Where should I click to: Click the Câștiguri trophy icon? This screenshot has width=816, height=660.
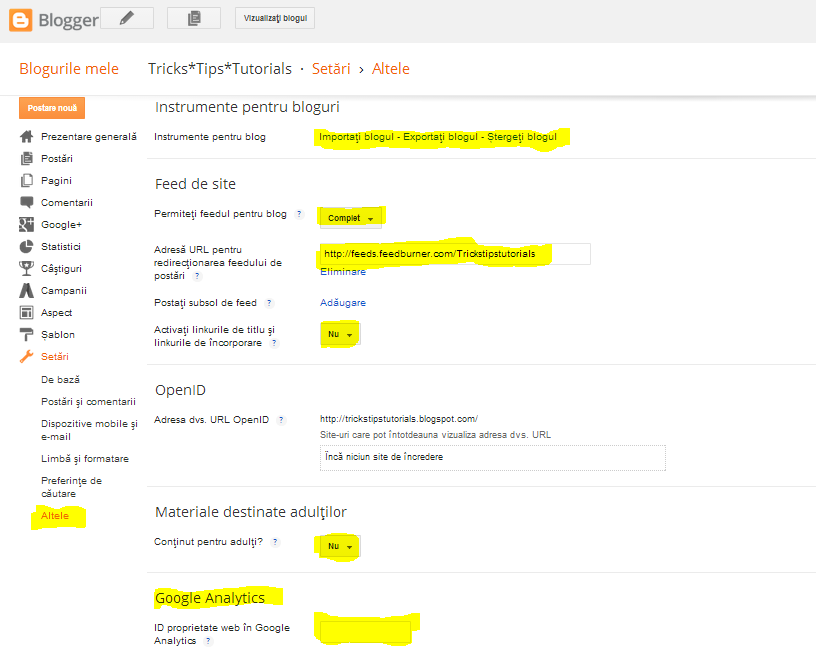[x=27, y=269]
